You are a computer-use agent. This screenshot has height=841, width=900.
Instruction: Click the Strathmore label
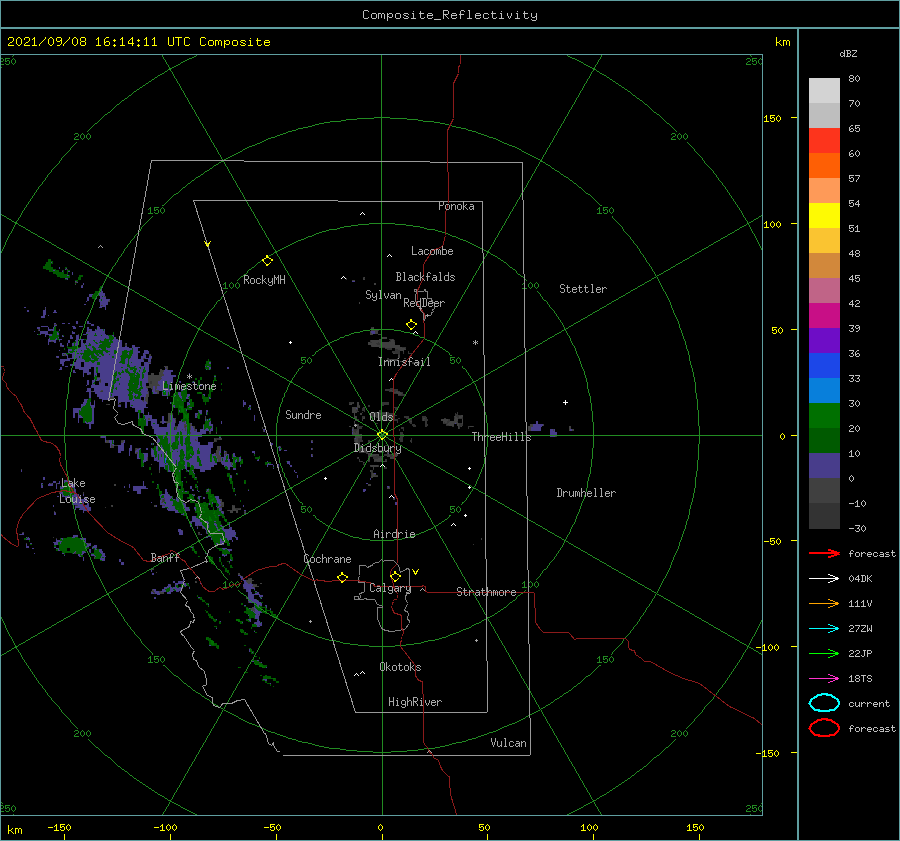(x=486, y=592)
